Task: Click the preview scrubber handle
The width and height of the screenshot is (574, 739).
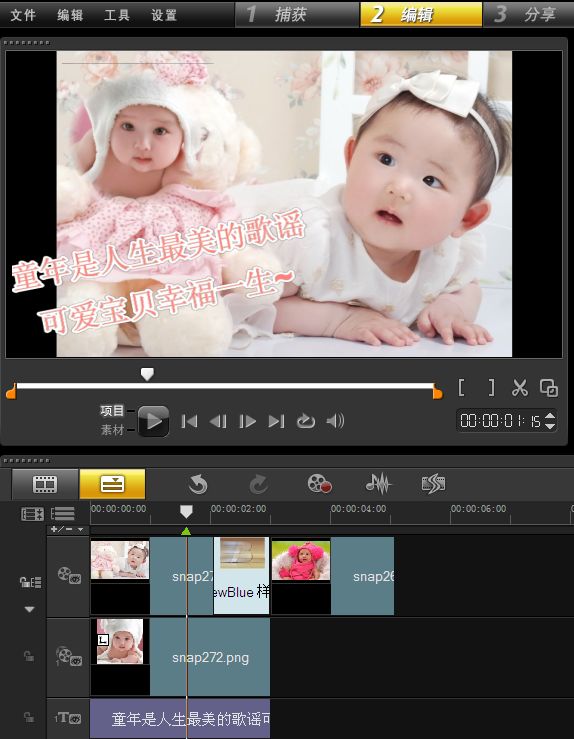Action: (x=147, y=374)
